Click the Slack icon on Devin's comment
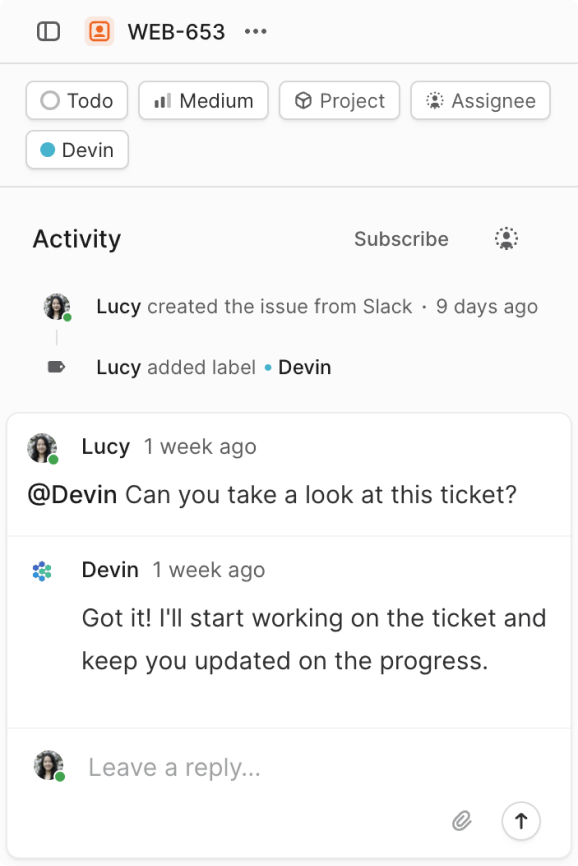Image resolution: width=578 pixels, height=866 pixels. 41,570
